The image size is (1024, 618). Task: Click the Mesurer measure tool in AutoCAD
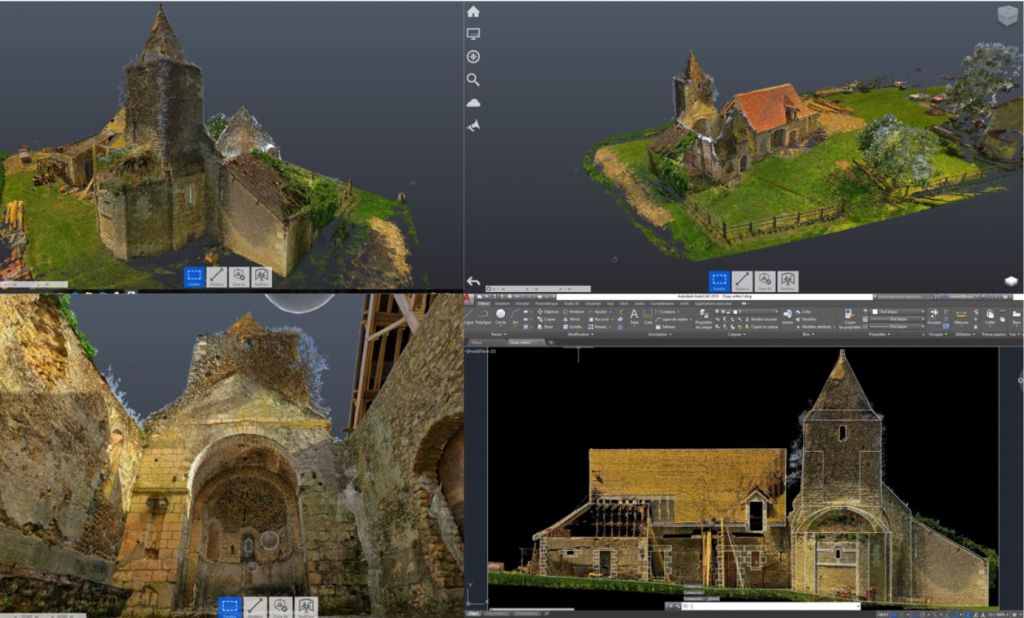click(961, 316)
